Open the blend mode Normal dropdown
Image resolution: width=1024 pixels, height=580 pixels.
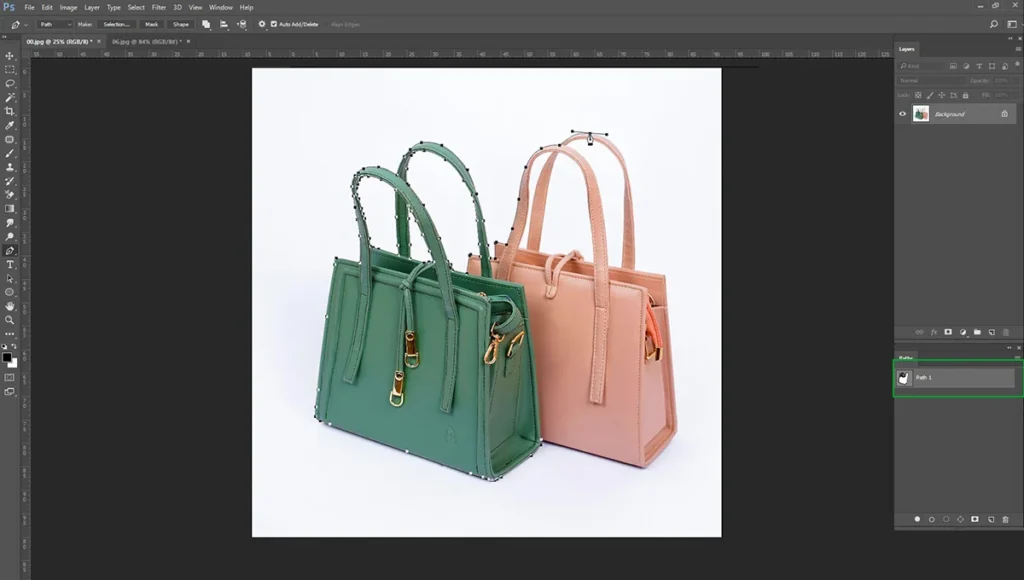pyautogui.click(x=931, y=80)
